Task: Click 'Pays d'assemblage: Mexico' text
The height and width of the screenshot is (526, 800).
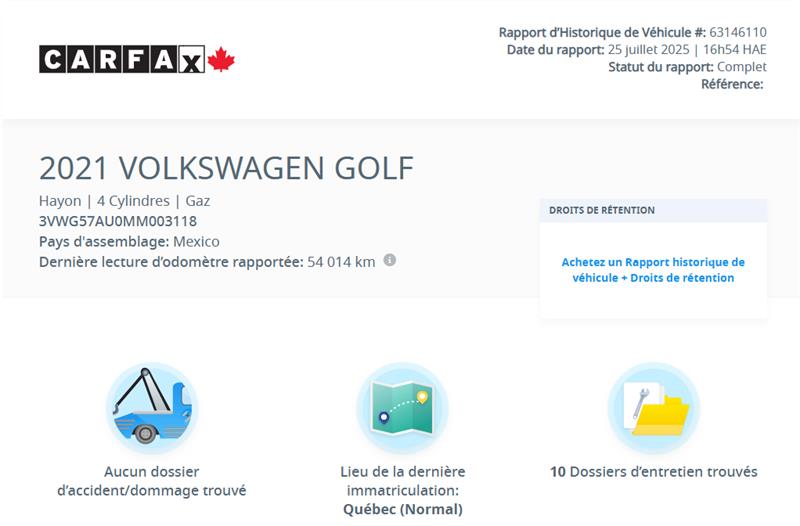Action: coord(129,241)
